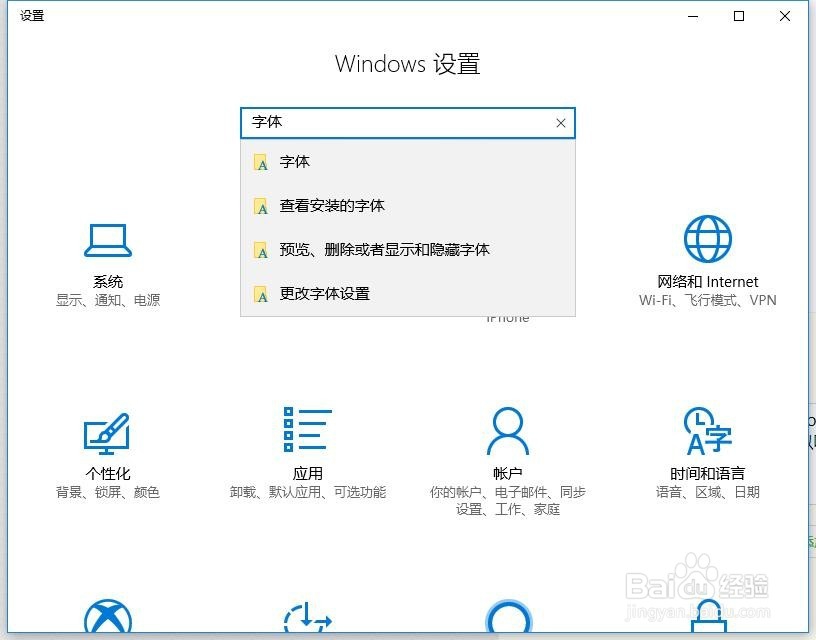Open the update arrows icon at bottom
The height and width of the screenshot is (640, 816).
click(x=308, y=618)
